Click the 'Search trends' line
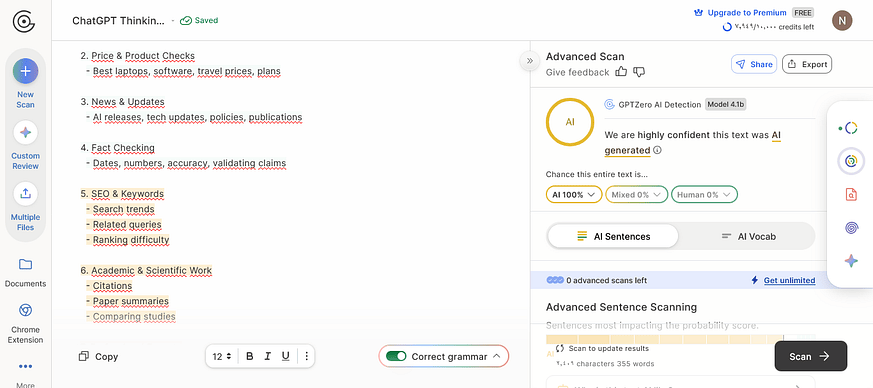 [124, 209]
